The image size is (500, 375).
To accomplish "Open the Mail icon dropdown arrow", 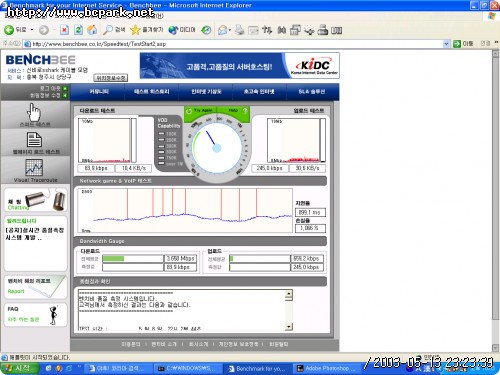I will point(230,30).
